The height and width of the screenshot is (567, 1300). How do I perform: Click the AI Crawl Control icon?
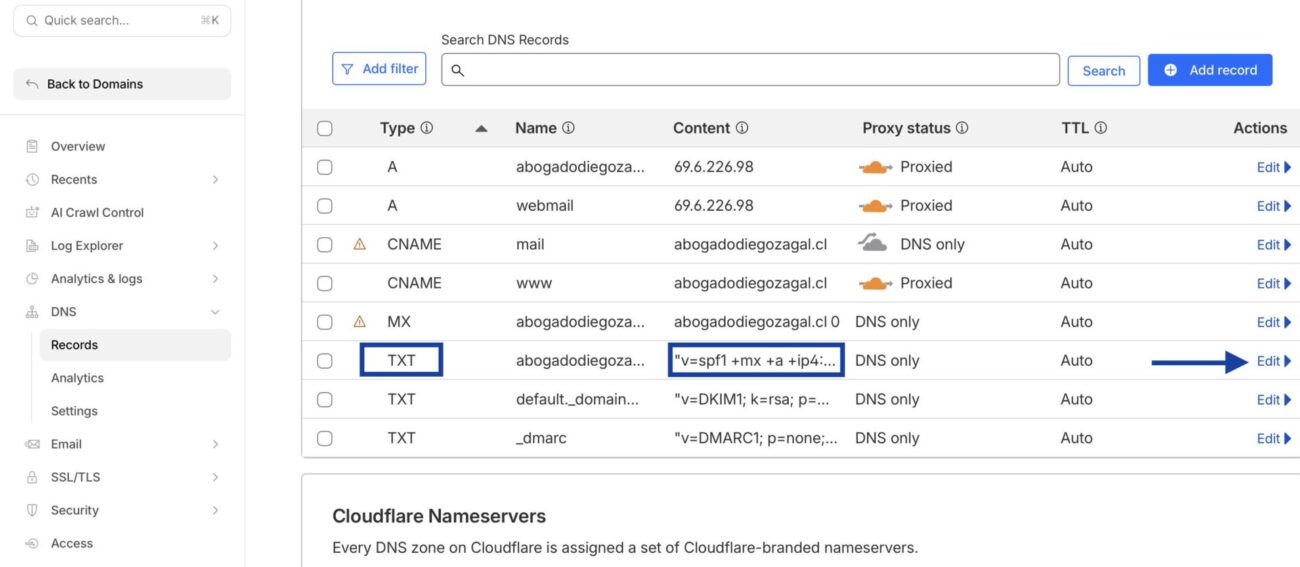coord(32,212)
